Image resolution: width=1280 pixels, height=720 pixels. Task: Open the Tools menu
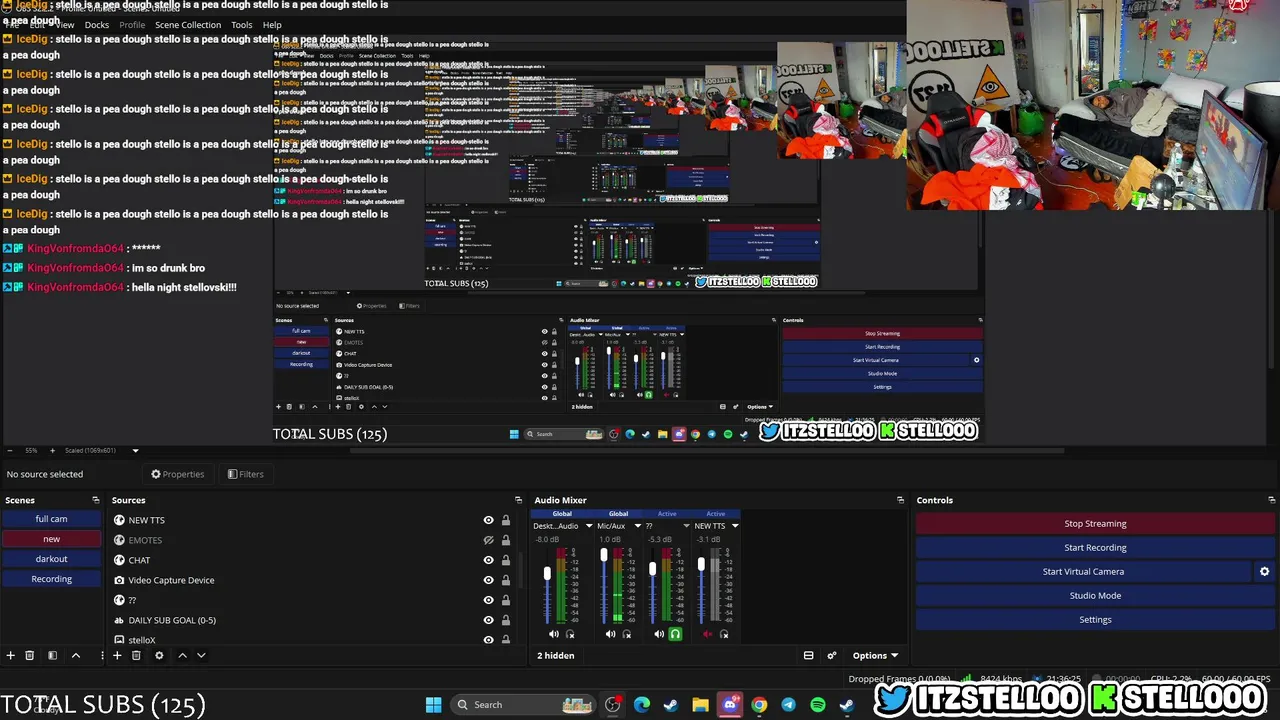coord(242,25)
